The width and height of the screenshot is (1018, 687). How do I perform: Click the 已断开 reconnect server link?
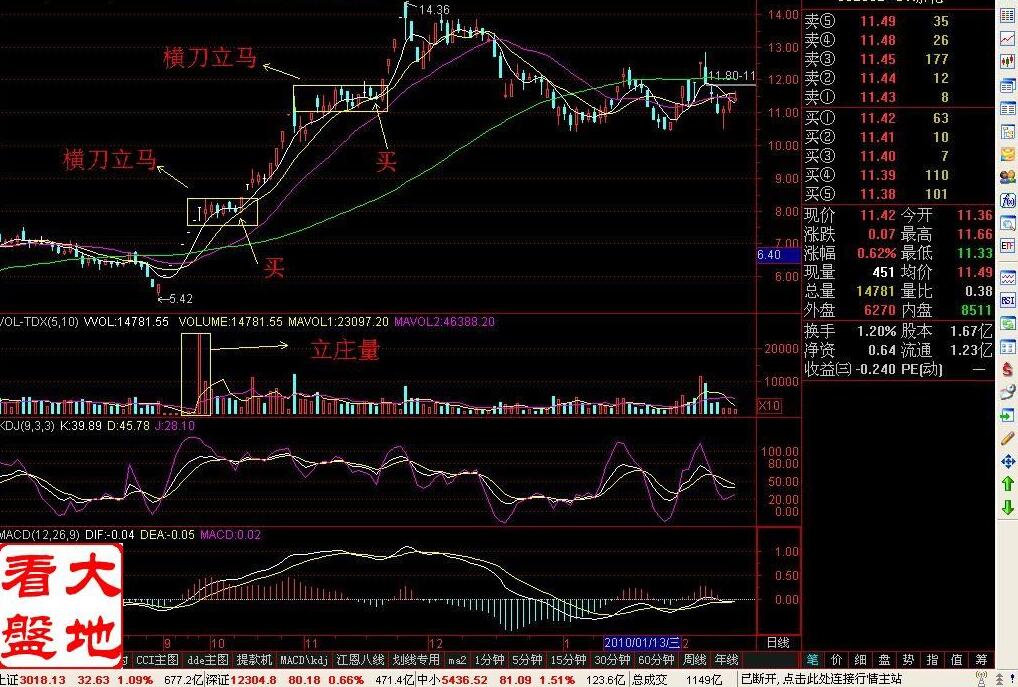[x=821, y=679]
